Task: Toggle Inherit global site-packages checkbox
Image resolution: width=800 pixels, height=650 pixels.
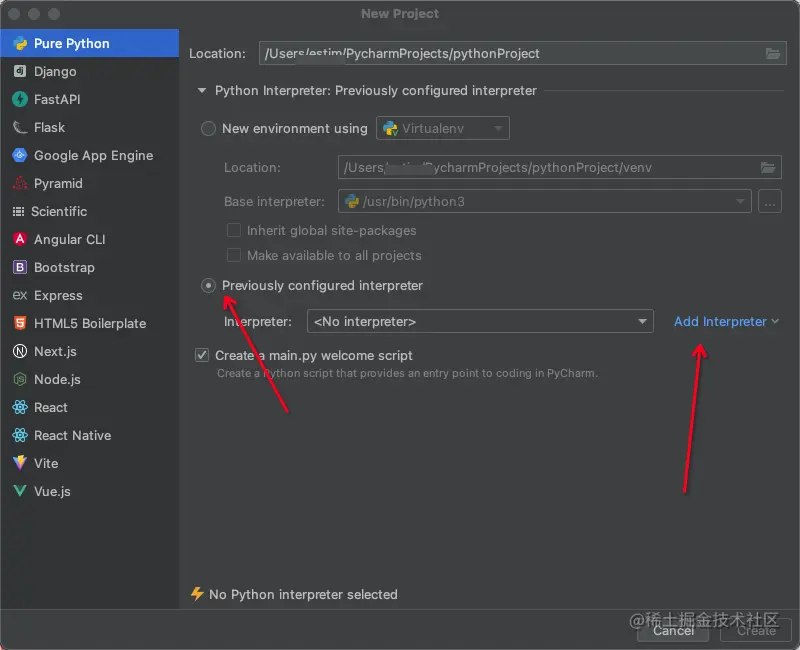Action: point(234,231)
